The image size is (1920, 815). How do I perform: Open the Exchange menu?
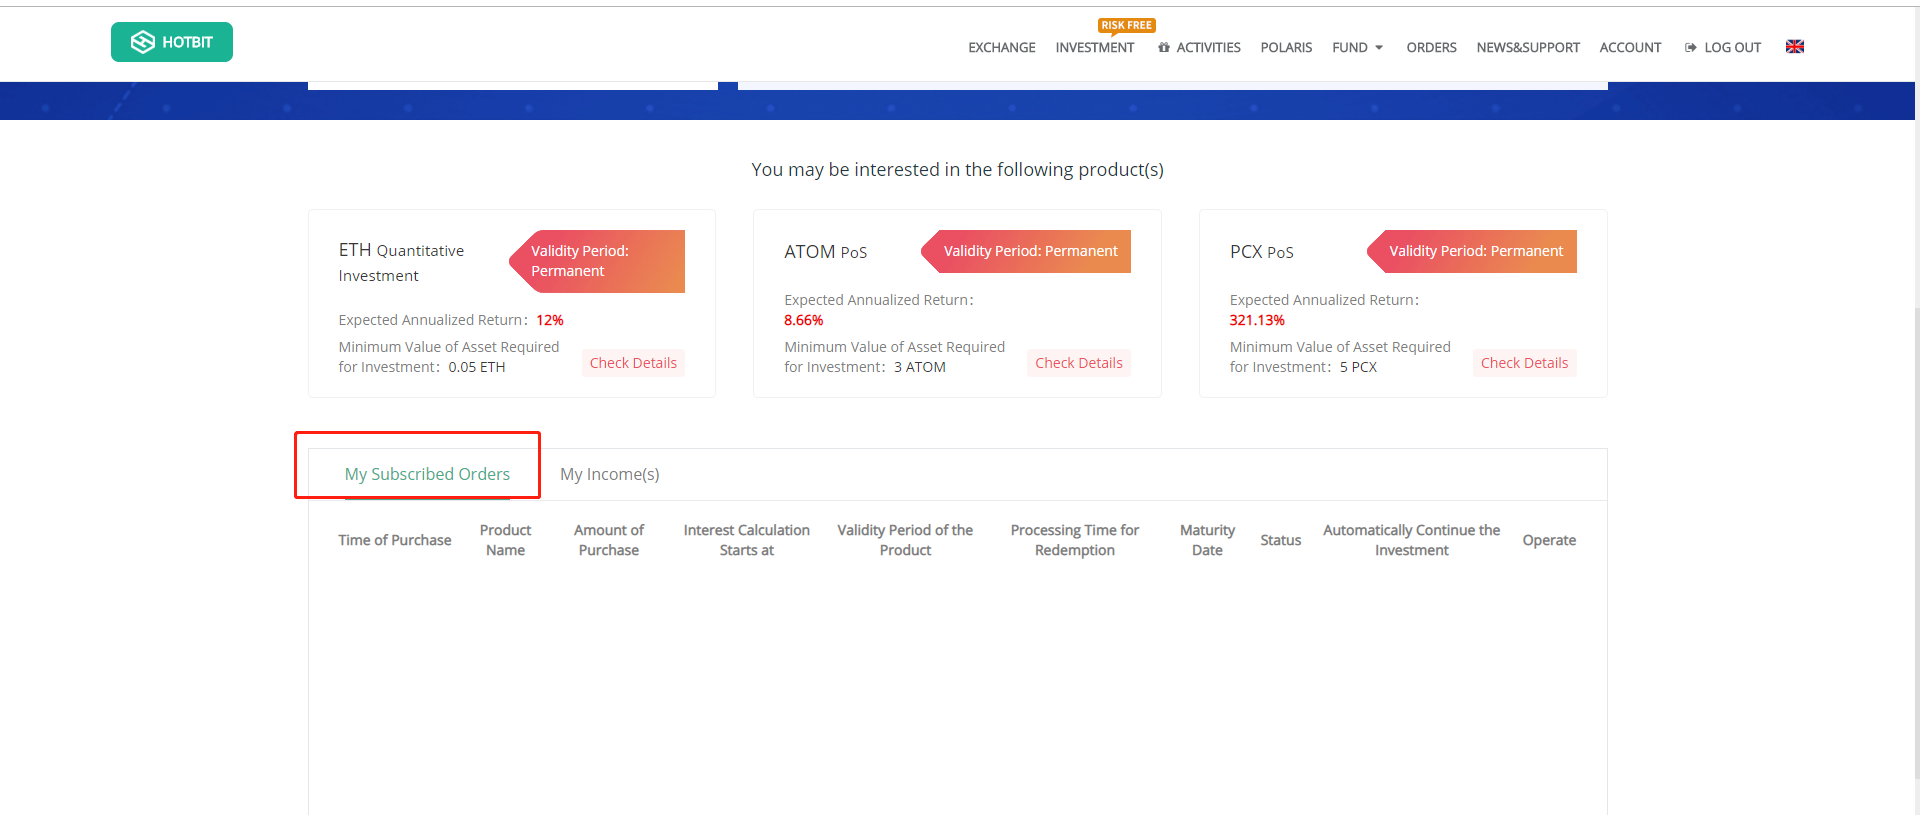(1002, 47)
